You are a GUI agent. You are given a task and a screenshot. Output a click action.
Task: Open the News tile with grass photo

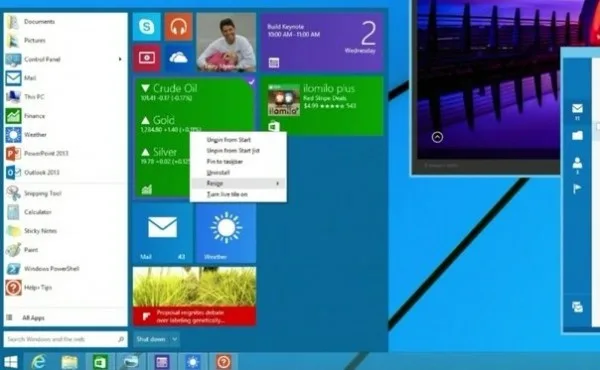coord(194,296)
